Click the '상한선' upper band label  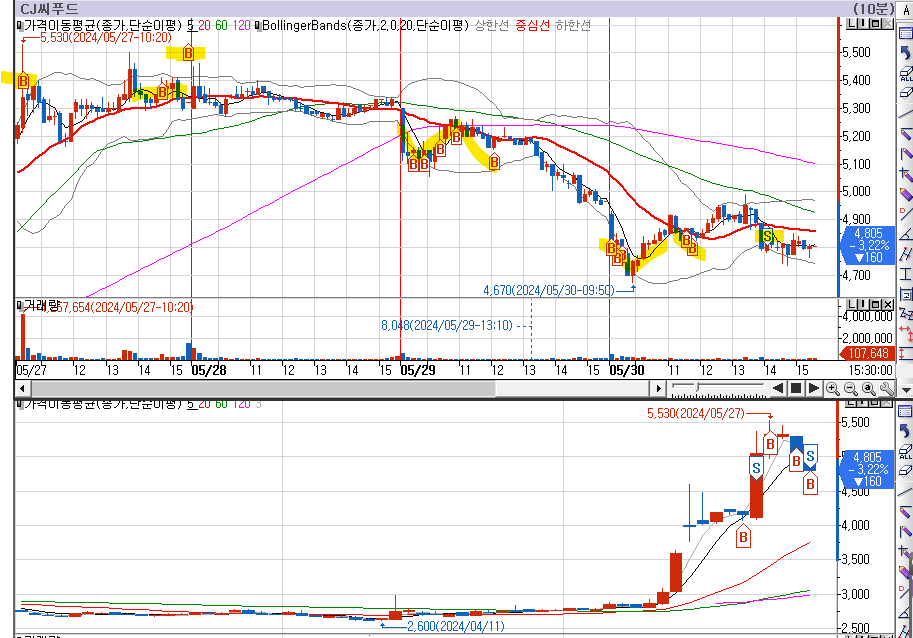[x=492, y=25]
